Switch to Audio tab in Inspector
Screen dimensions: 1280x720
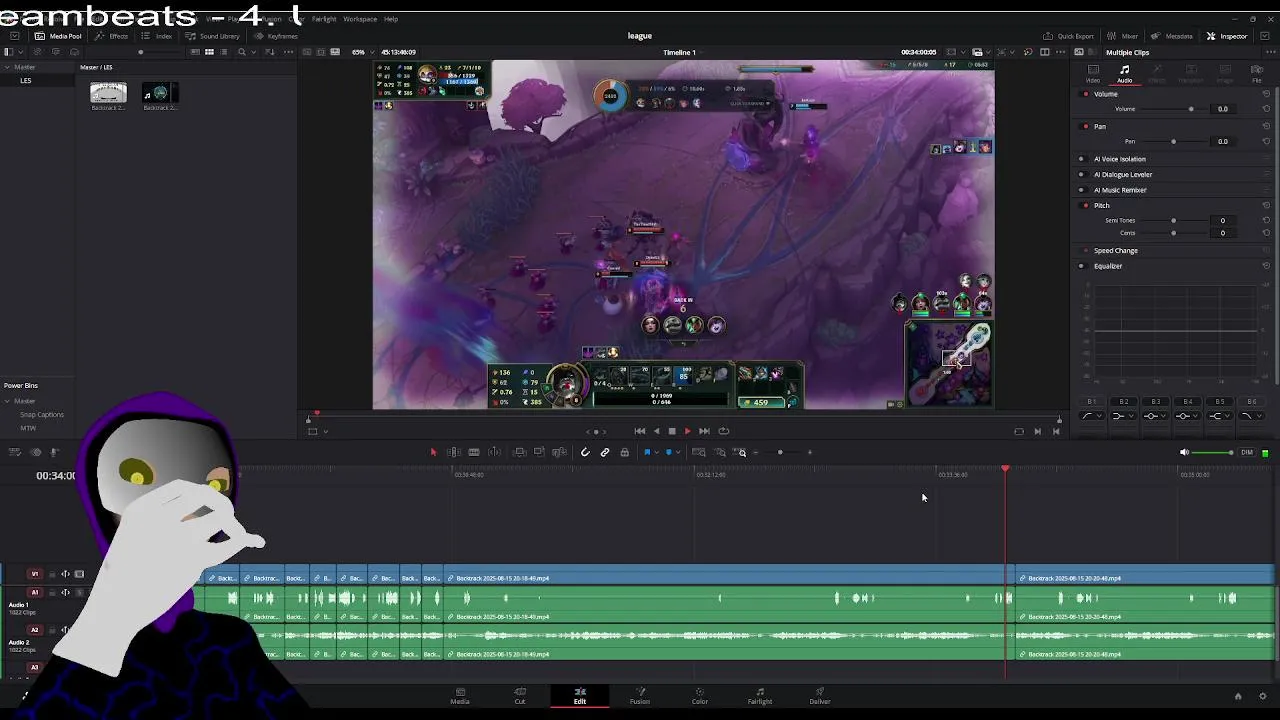pyautogui.click(x=1124, y=73)
